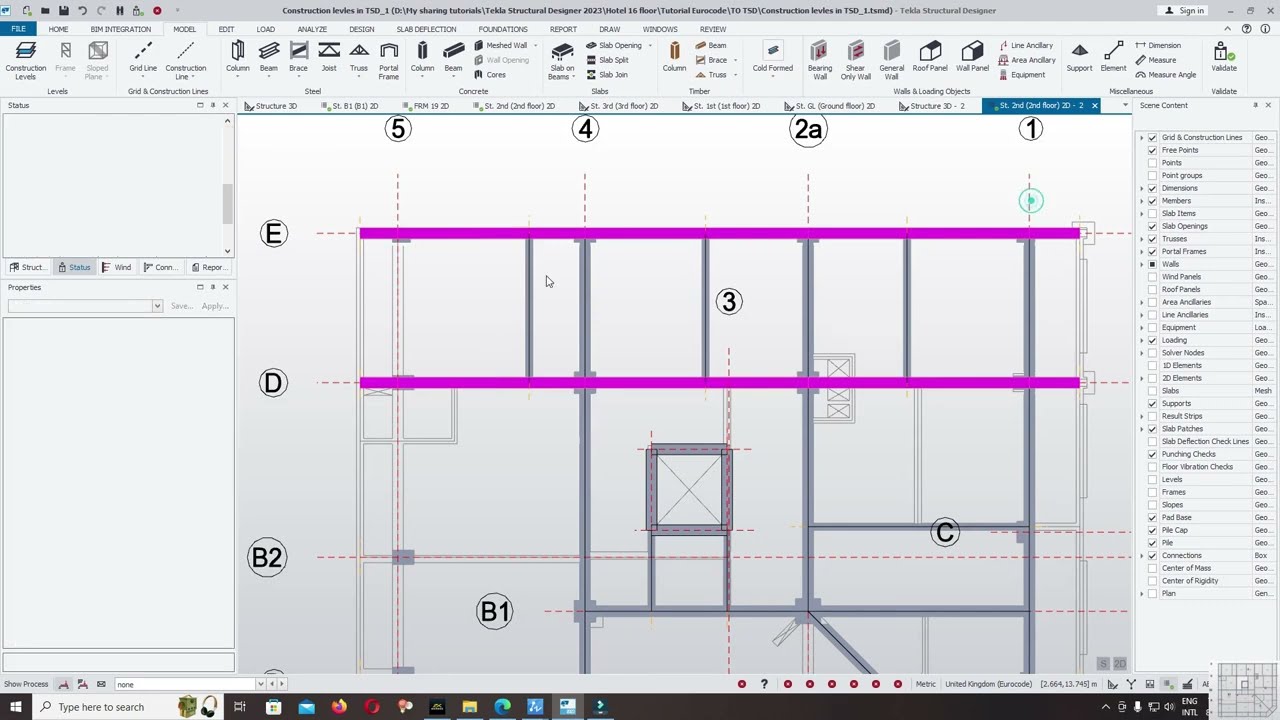1280x720 pixels.
Task: Open the status bar 'none' dropdown
Action: (x=260, y=684)
